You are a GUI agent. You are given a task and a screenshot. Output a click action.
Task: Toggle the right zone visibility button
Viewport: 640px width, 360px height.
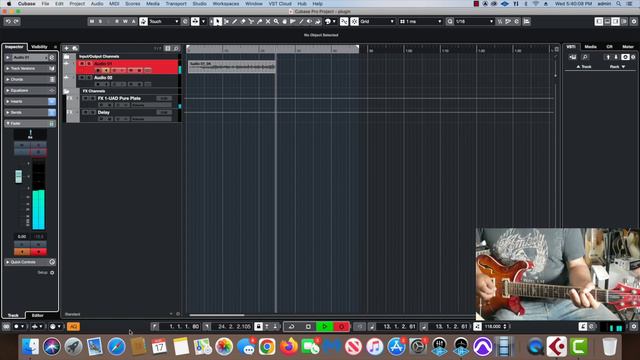(616, 21)
